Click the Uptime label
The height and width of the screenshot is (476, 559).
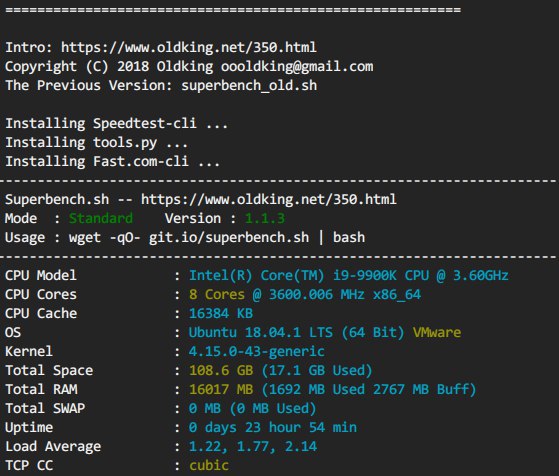29,428
